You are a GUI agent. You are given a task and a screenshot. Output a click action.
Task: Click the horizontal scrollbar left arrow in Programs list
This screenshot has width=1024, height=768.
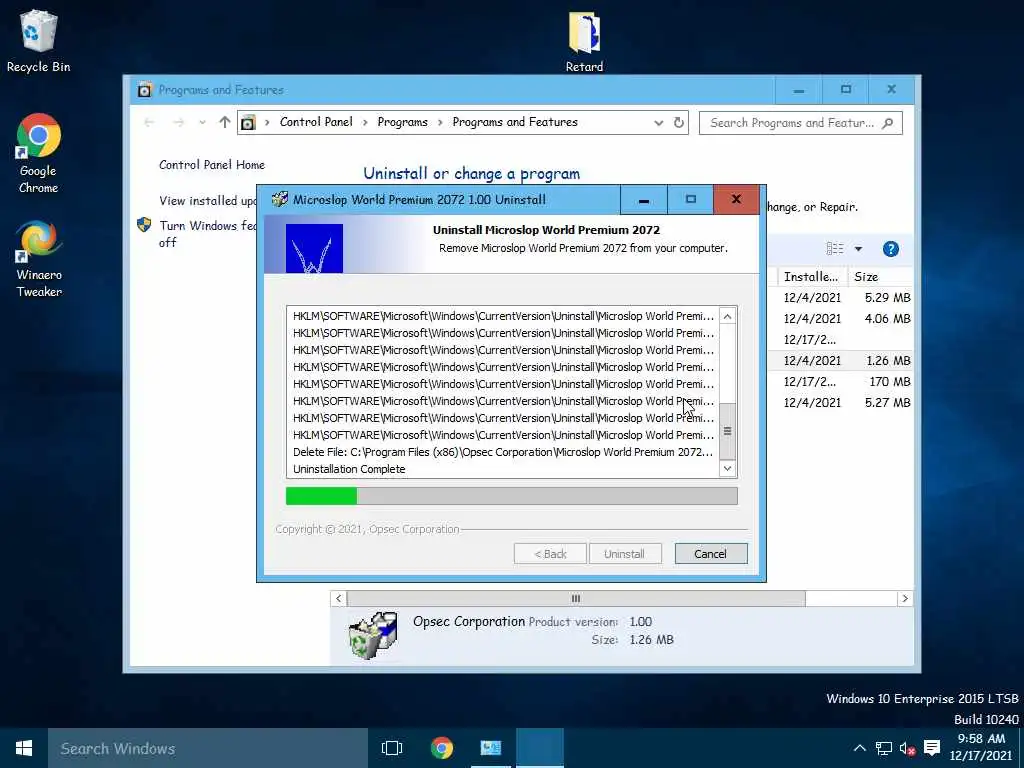(338, 598)
